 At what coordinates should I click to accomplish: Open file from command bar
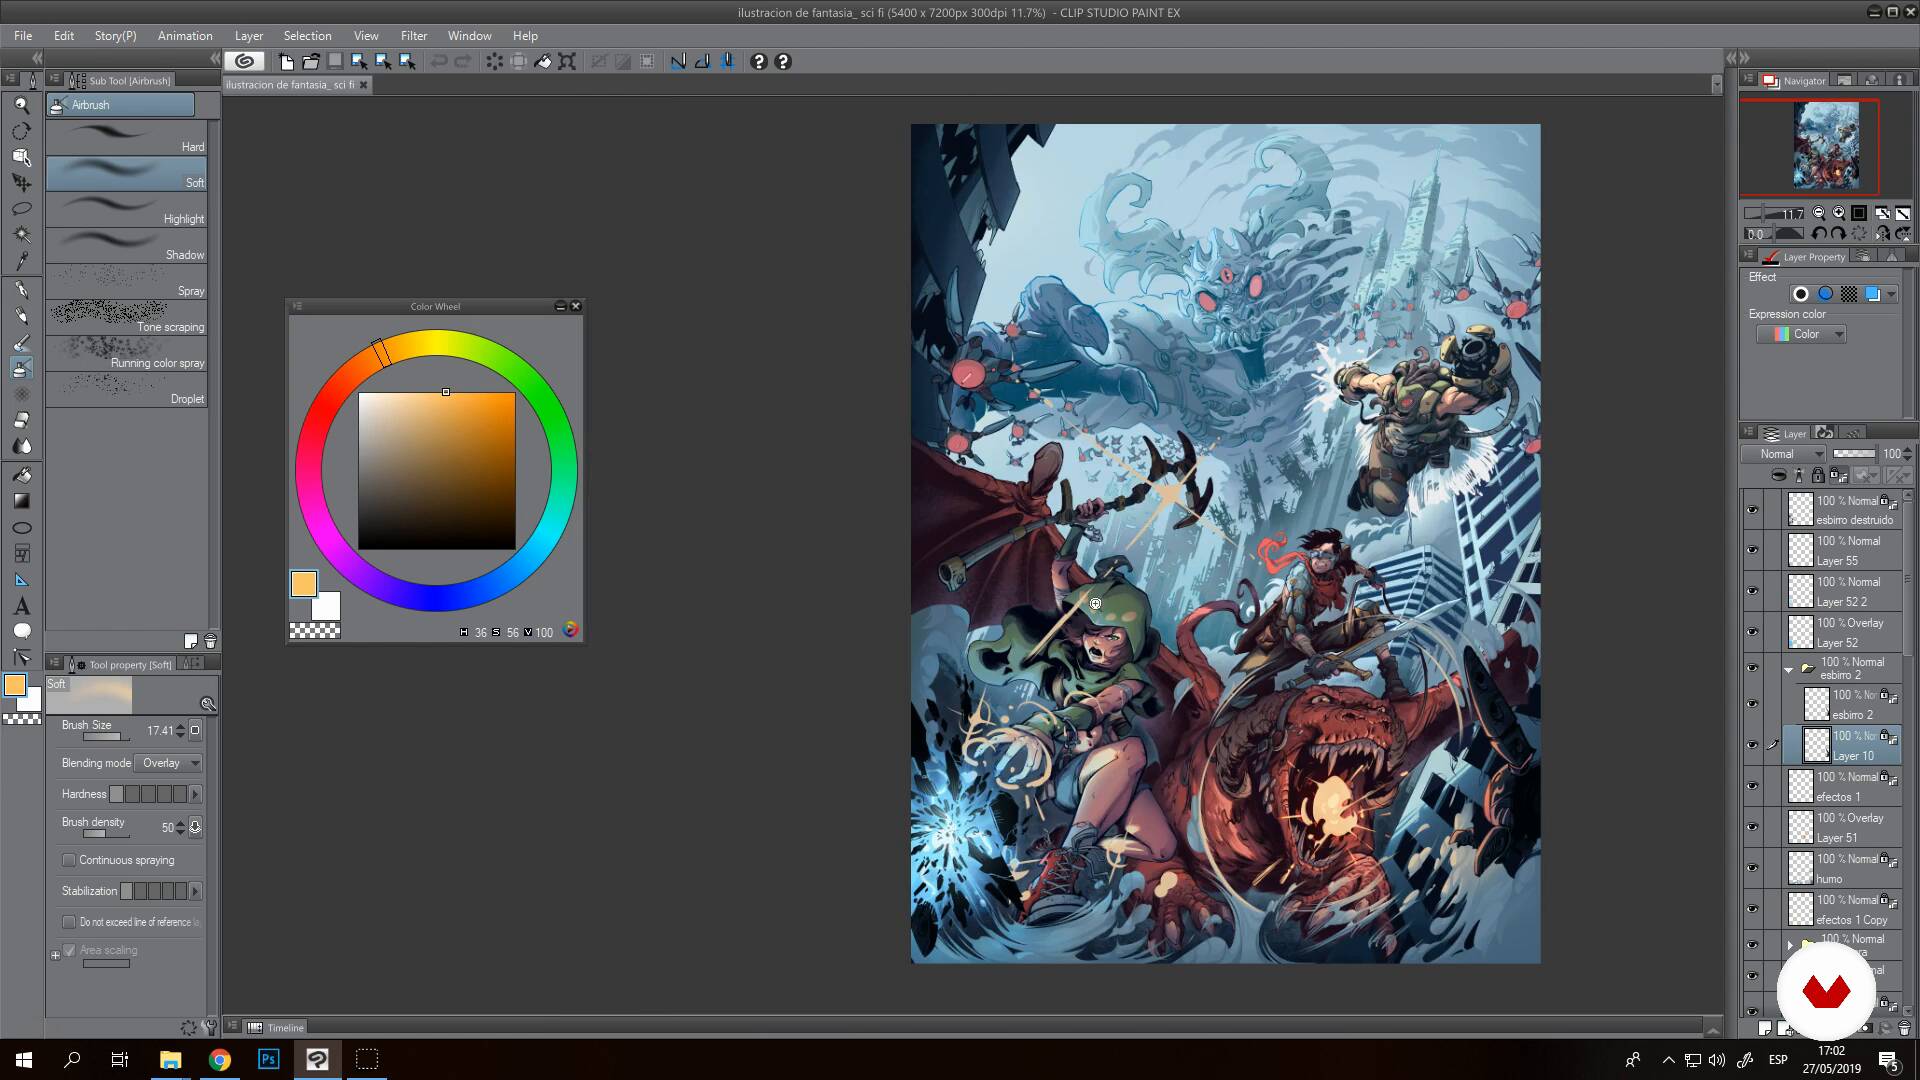[x=311, y=61]
